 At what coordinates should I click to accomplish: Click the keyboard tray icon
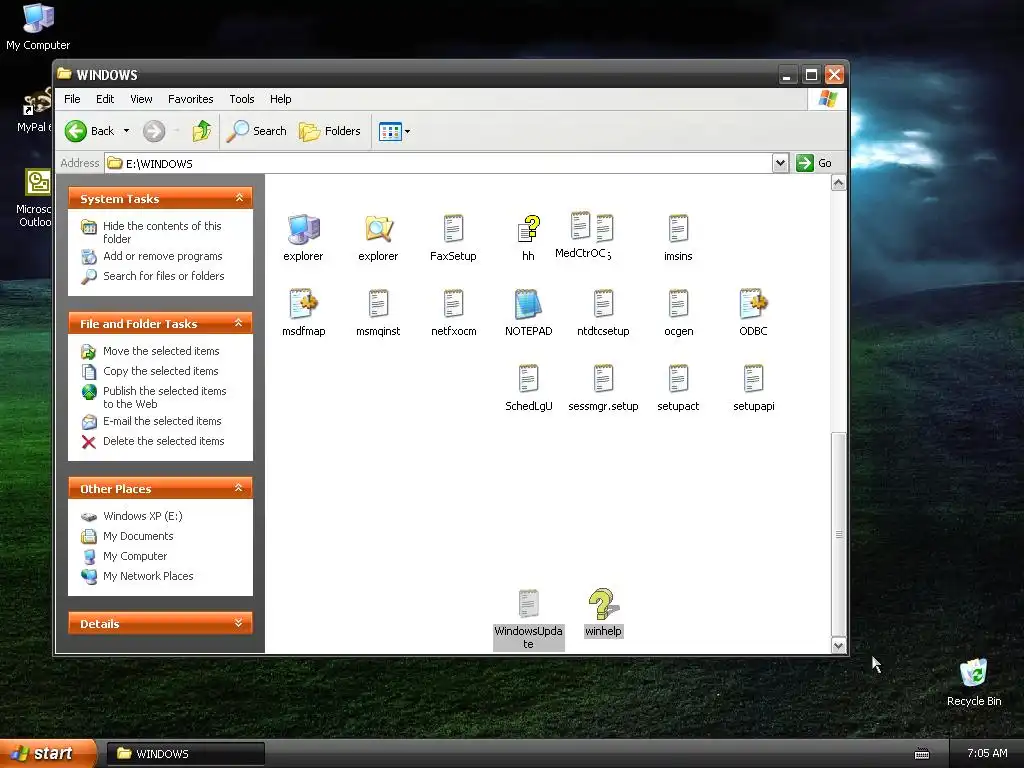(922, 754)
